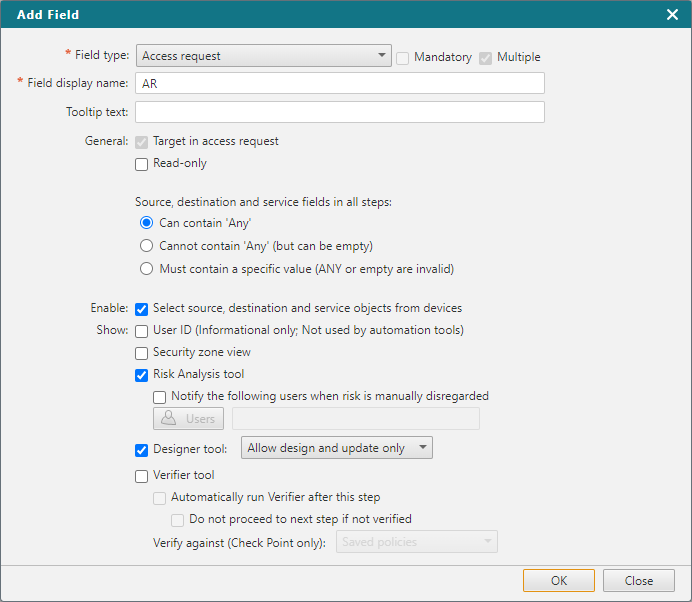692x602 pixels.
Task: Click the Tooltip text field
Action: point(339,112)
